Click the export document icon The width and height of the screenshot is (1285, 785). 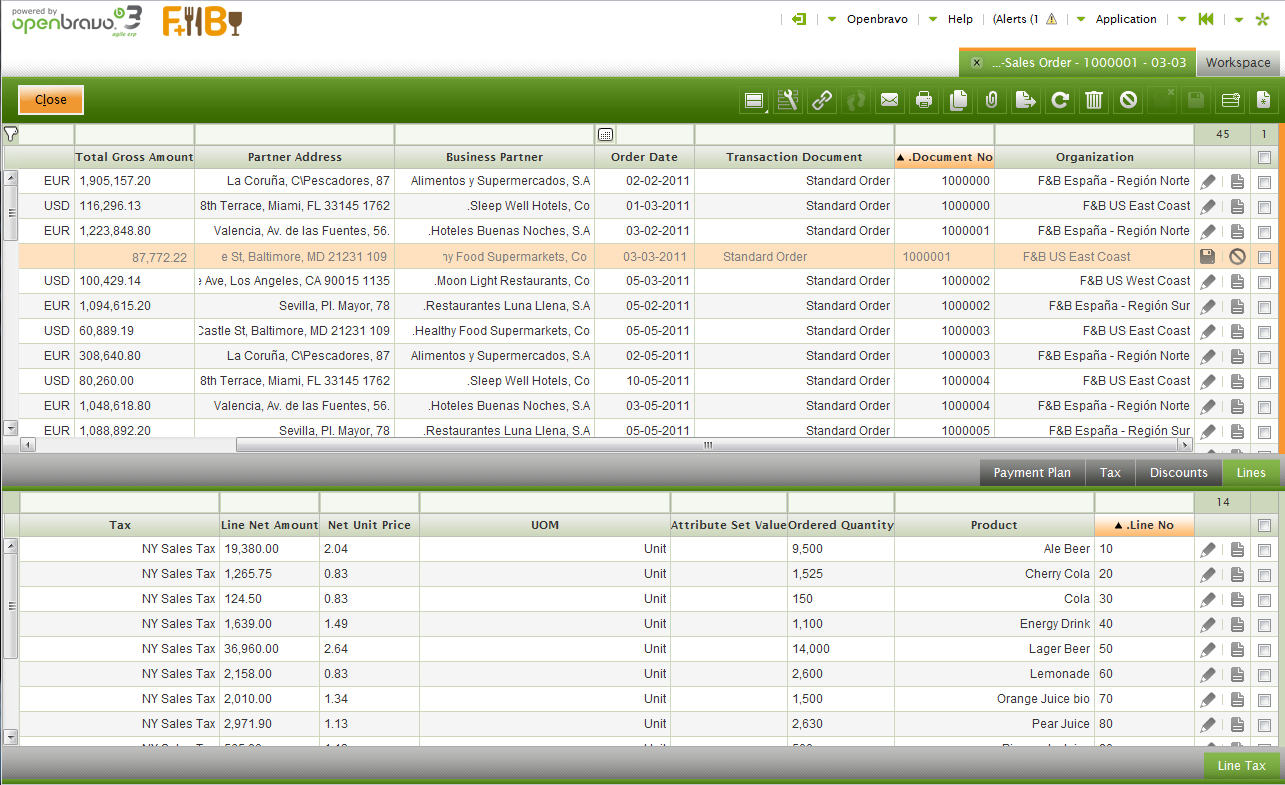(1025, 100)
